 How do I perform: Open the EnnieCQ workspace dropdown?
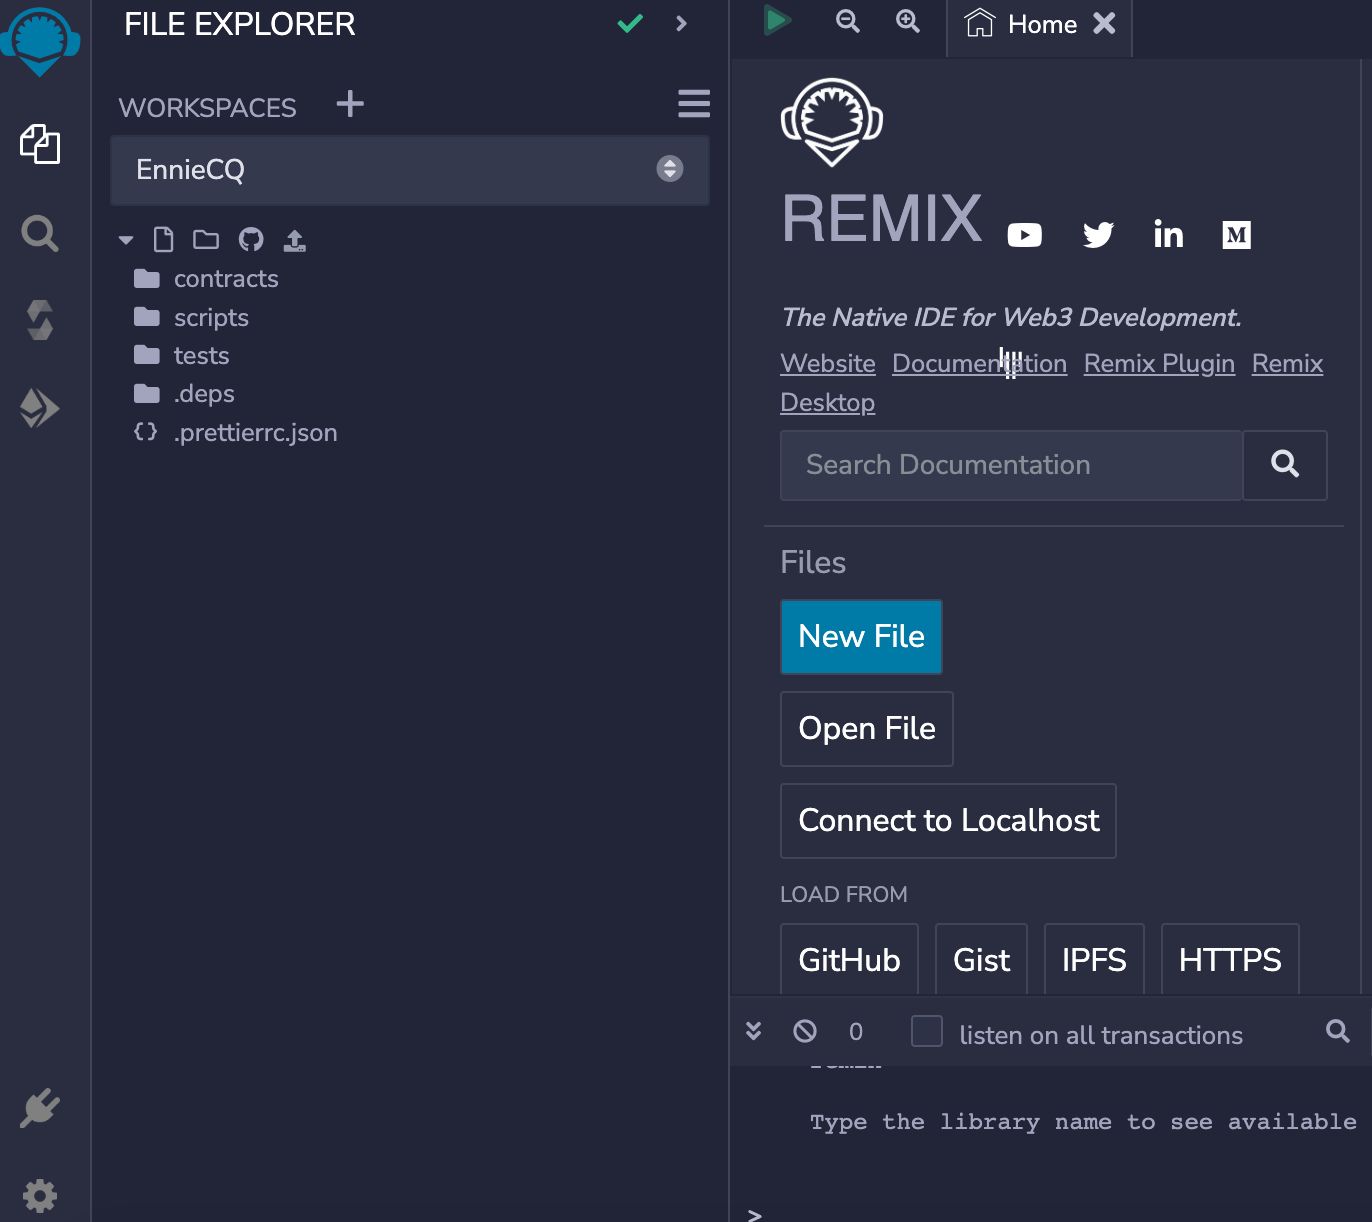point(410,170)
